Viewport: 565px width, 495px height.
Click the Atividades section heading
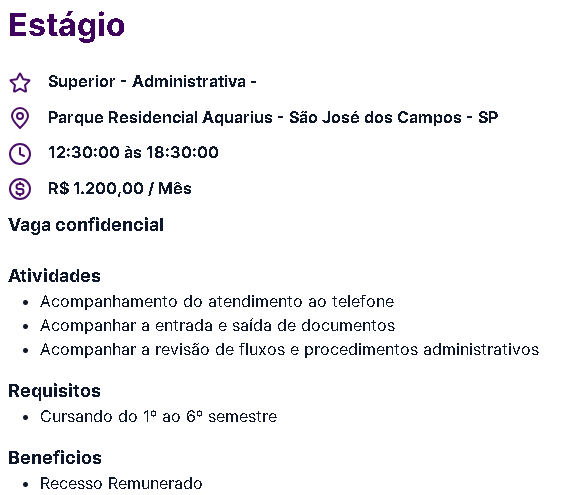click(x=54, y=276)
